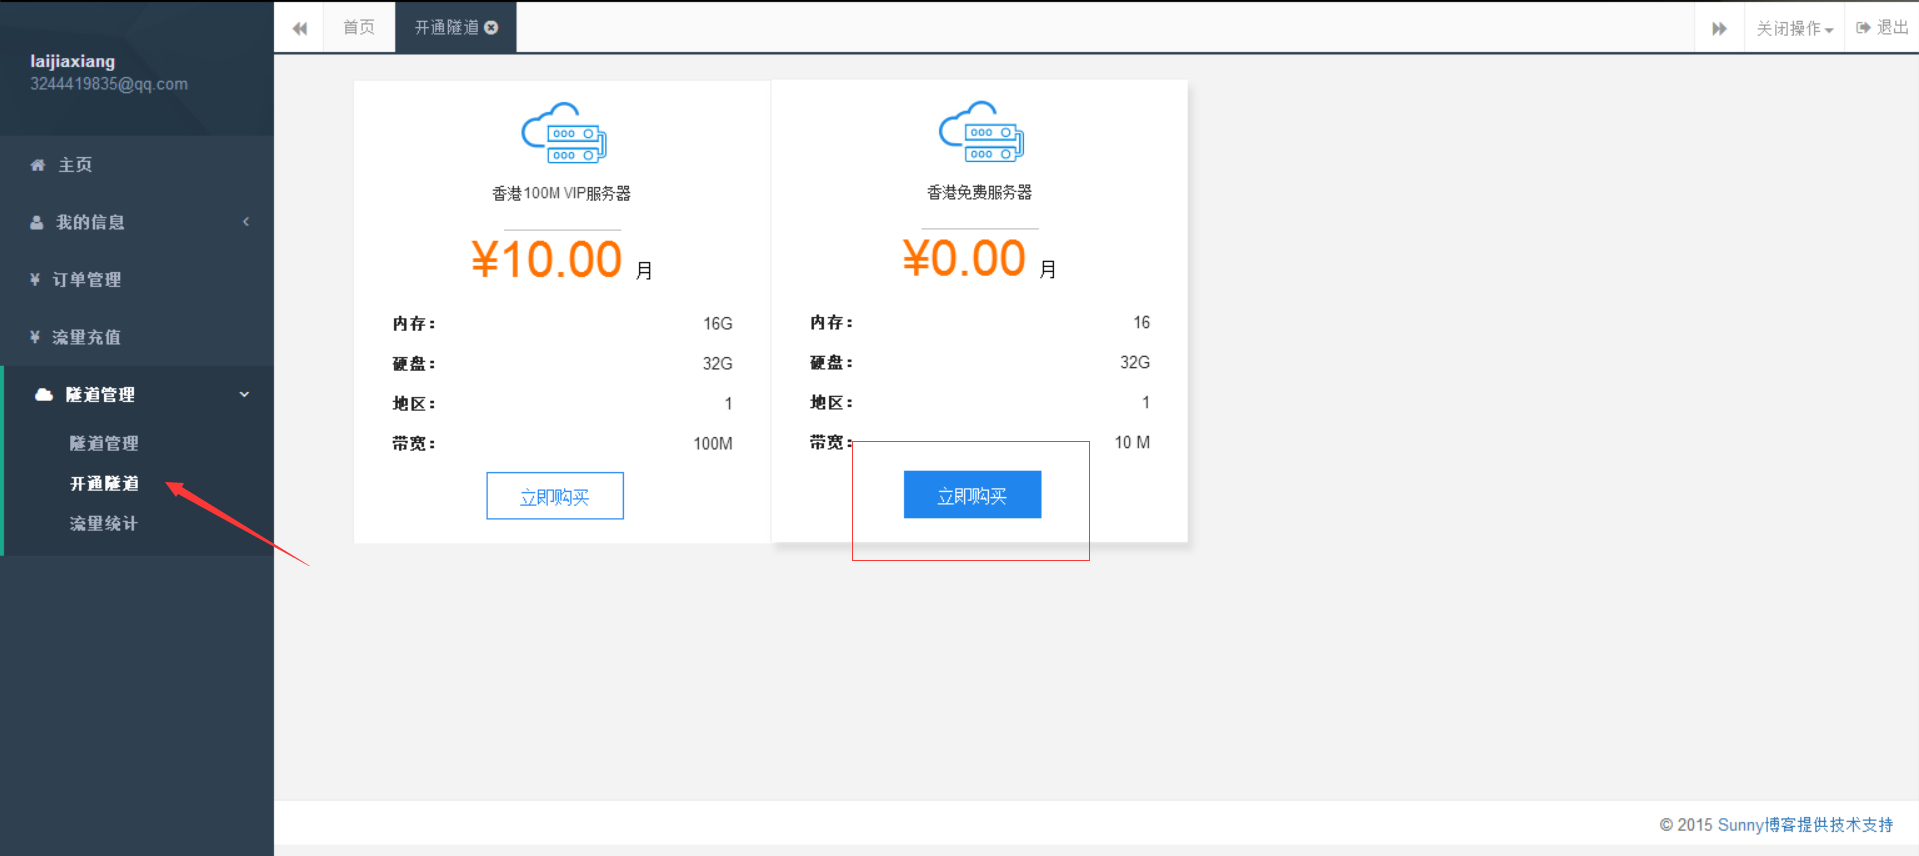Open the Sunny博客提供技术支持 footer link
Screen dimensions: 1919x856
tap(1805, 825)
